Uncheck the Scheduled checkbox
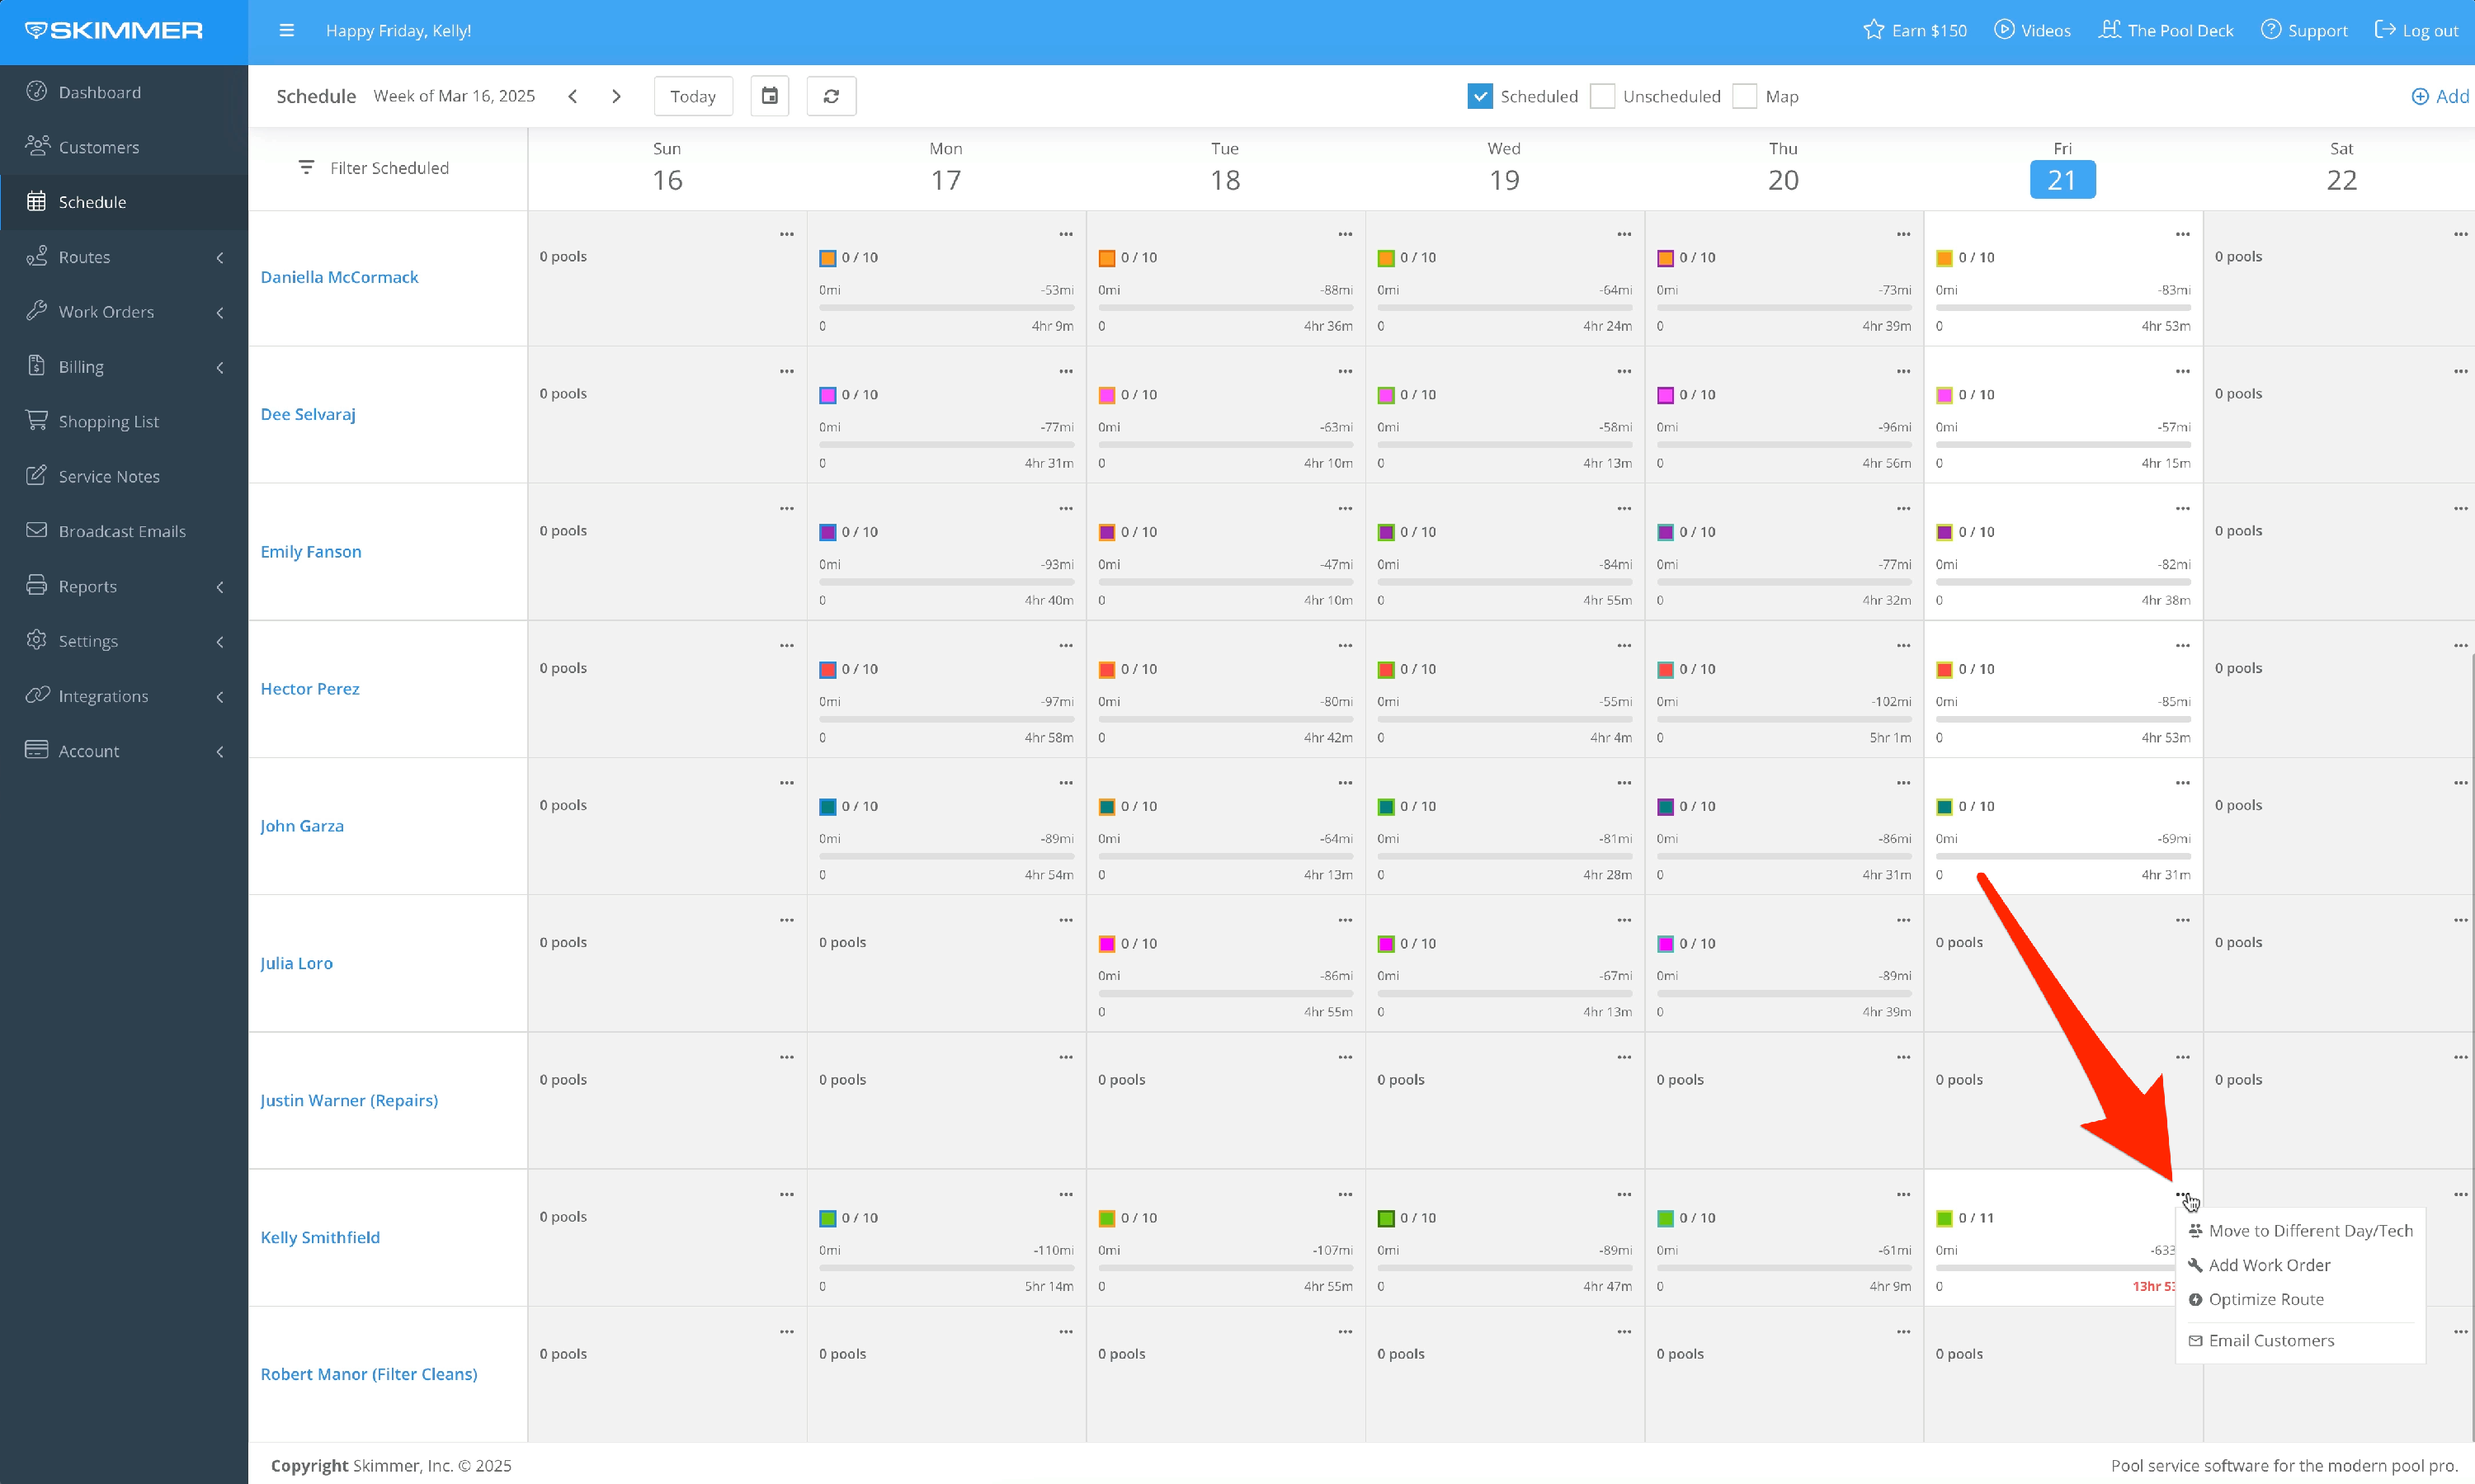 1480,96
